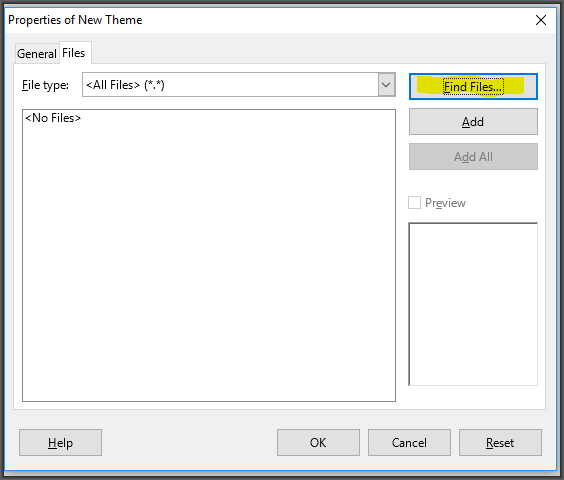Toggle preview via the Preview label text
This screenshot has height=480, width=564.
[x=445, y=203]
